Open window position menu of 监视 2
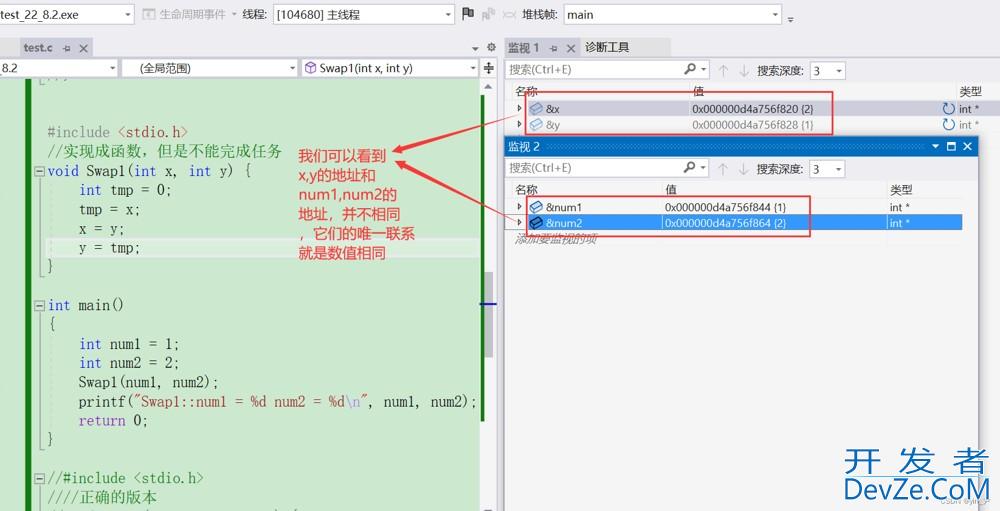 936,147
